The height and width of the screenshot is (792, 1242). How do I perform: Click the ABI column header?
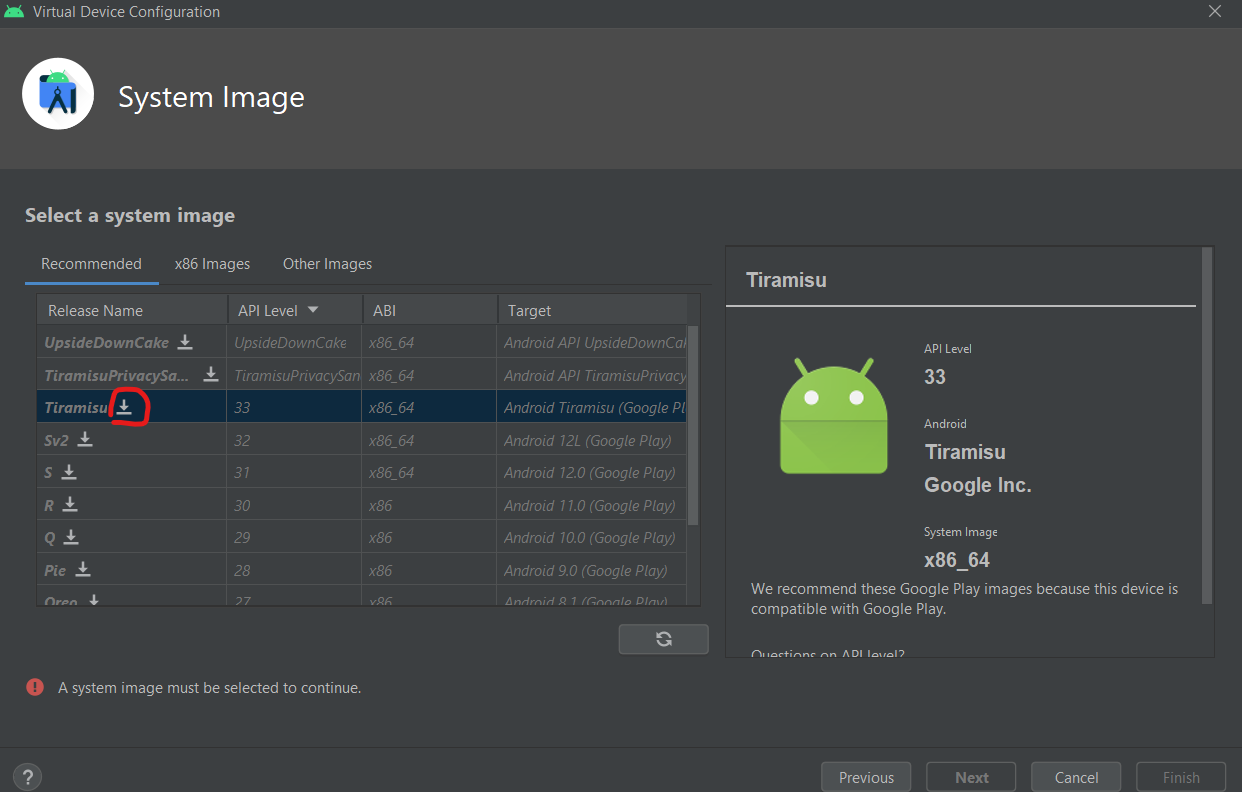(x=429, y=310)
